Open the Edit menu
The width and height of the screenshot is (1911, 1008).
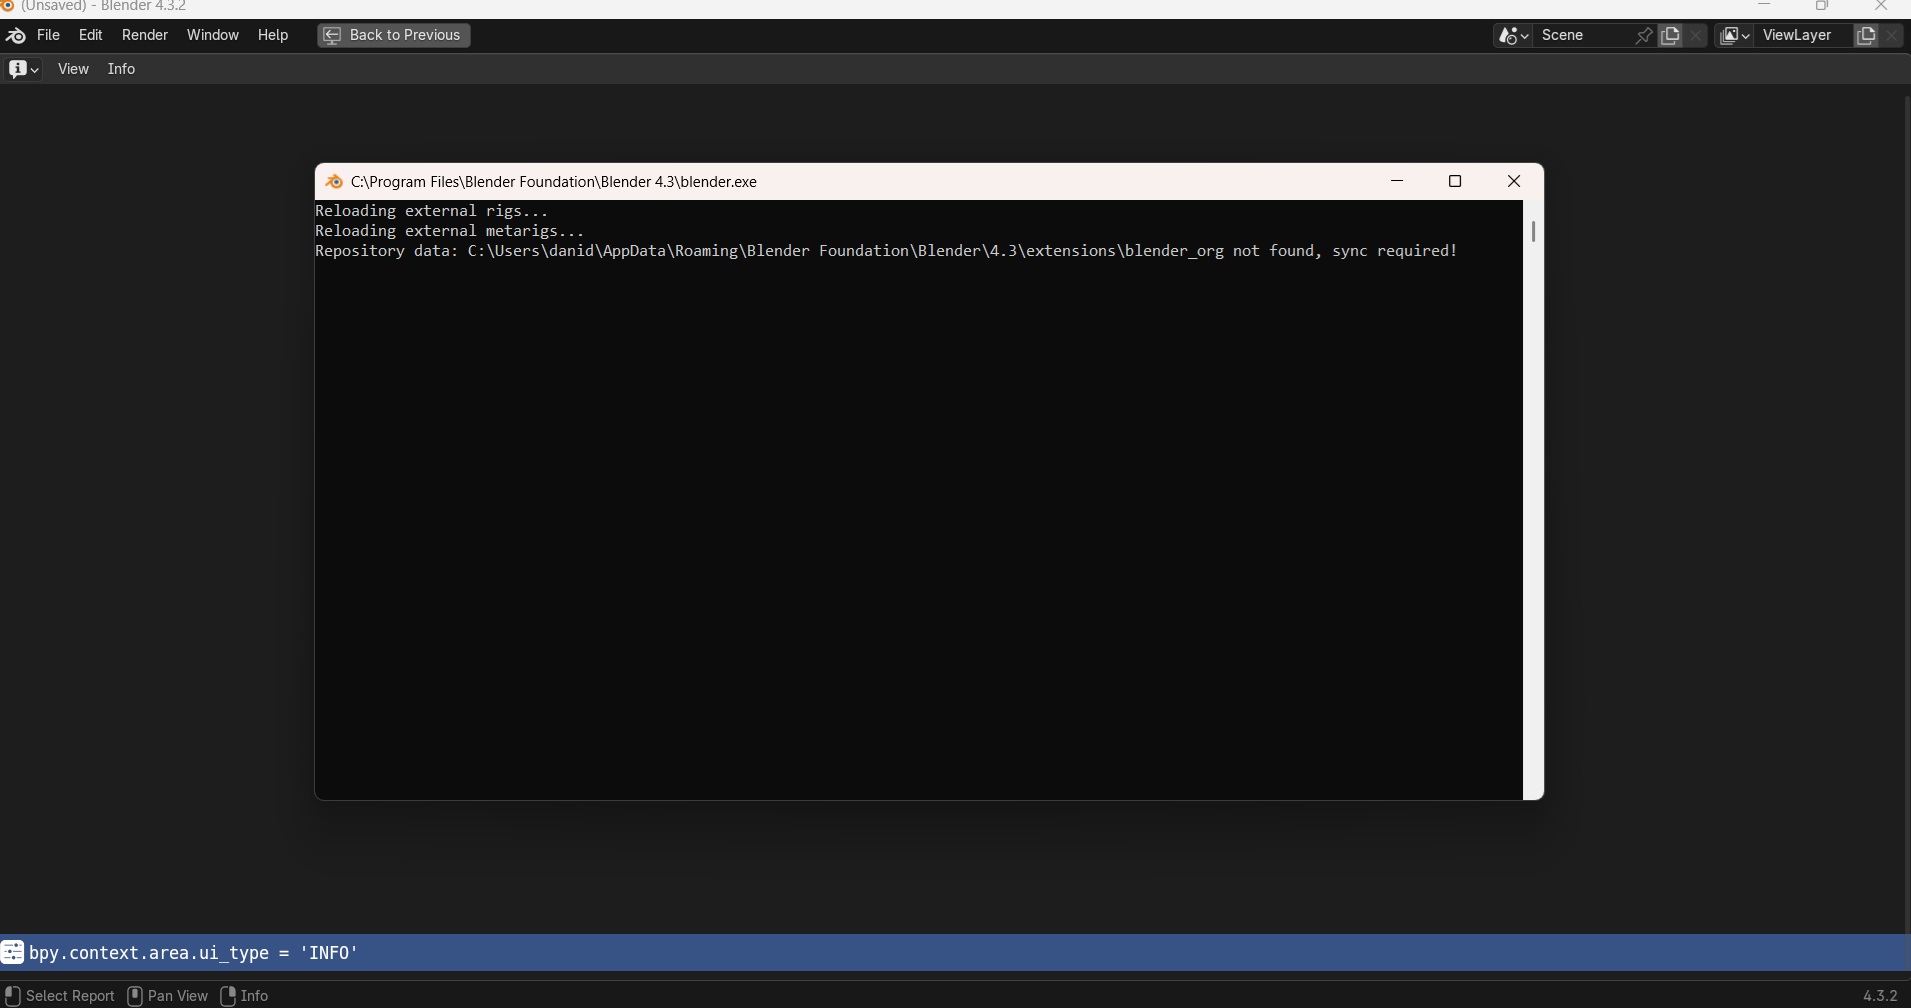click(91, 35)
